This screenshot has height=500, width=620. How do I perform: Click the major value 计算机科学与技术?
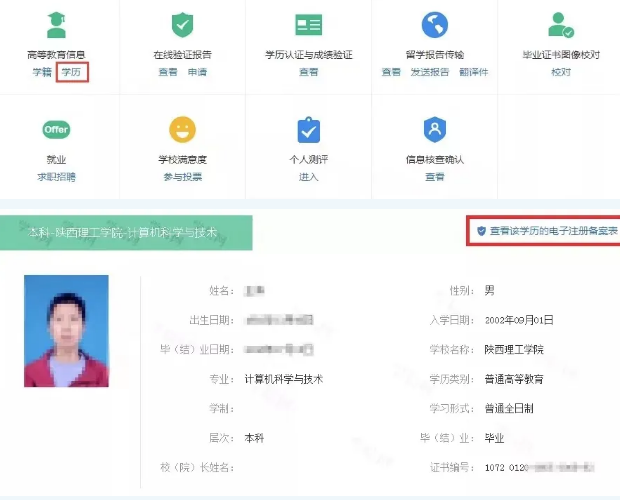pyautogui.click(x=284, y=379)
